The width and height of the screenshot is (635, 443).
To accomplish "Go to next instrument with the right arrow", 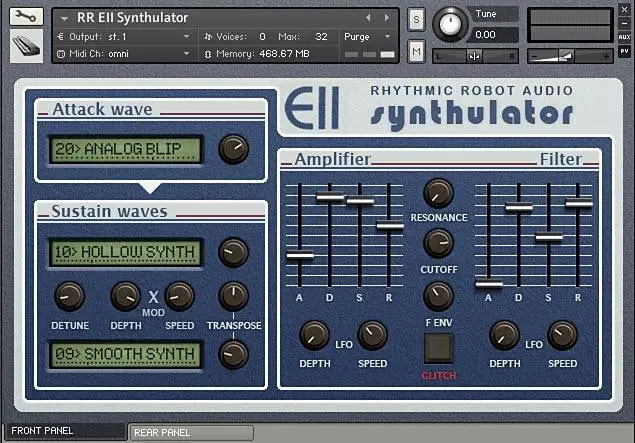I will tap(387, 17).
